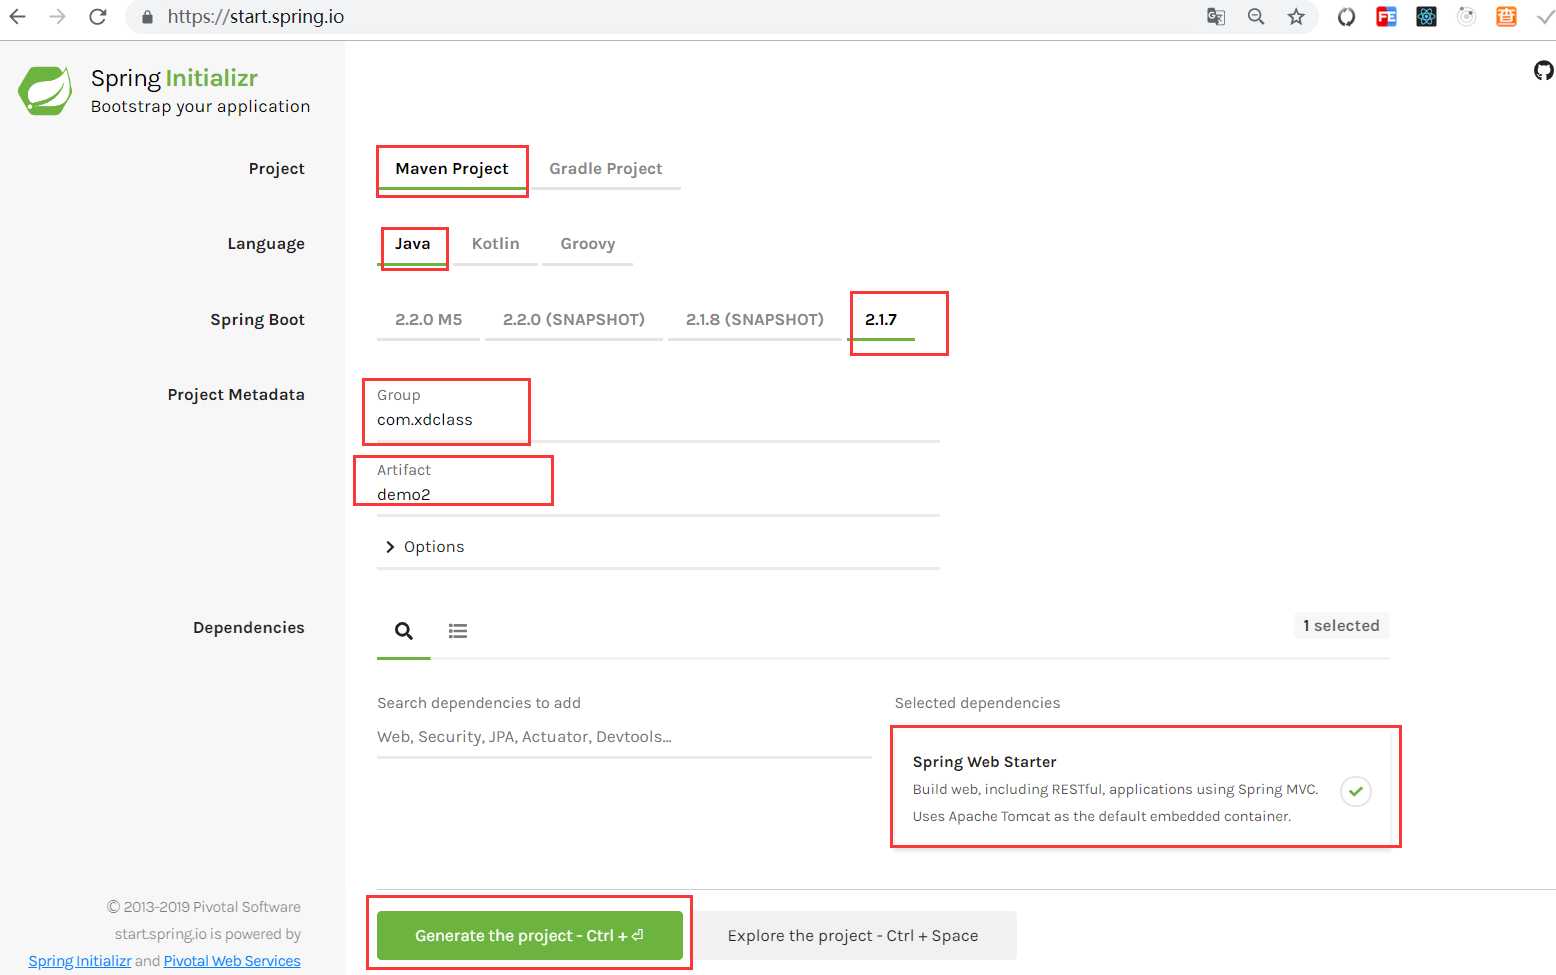Click the Spring leaf logo
The image size is (1556, 975).
click(x=45, y=91)
